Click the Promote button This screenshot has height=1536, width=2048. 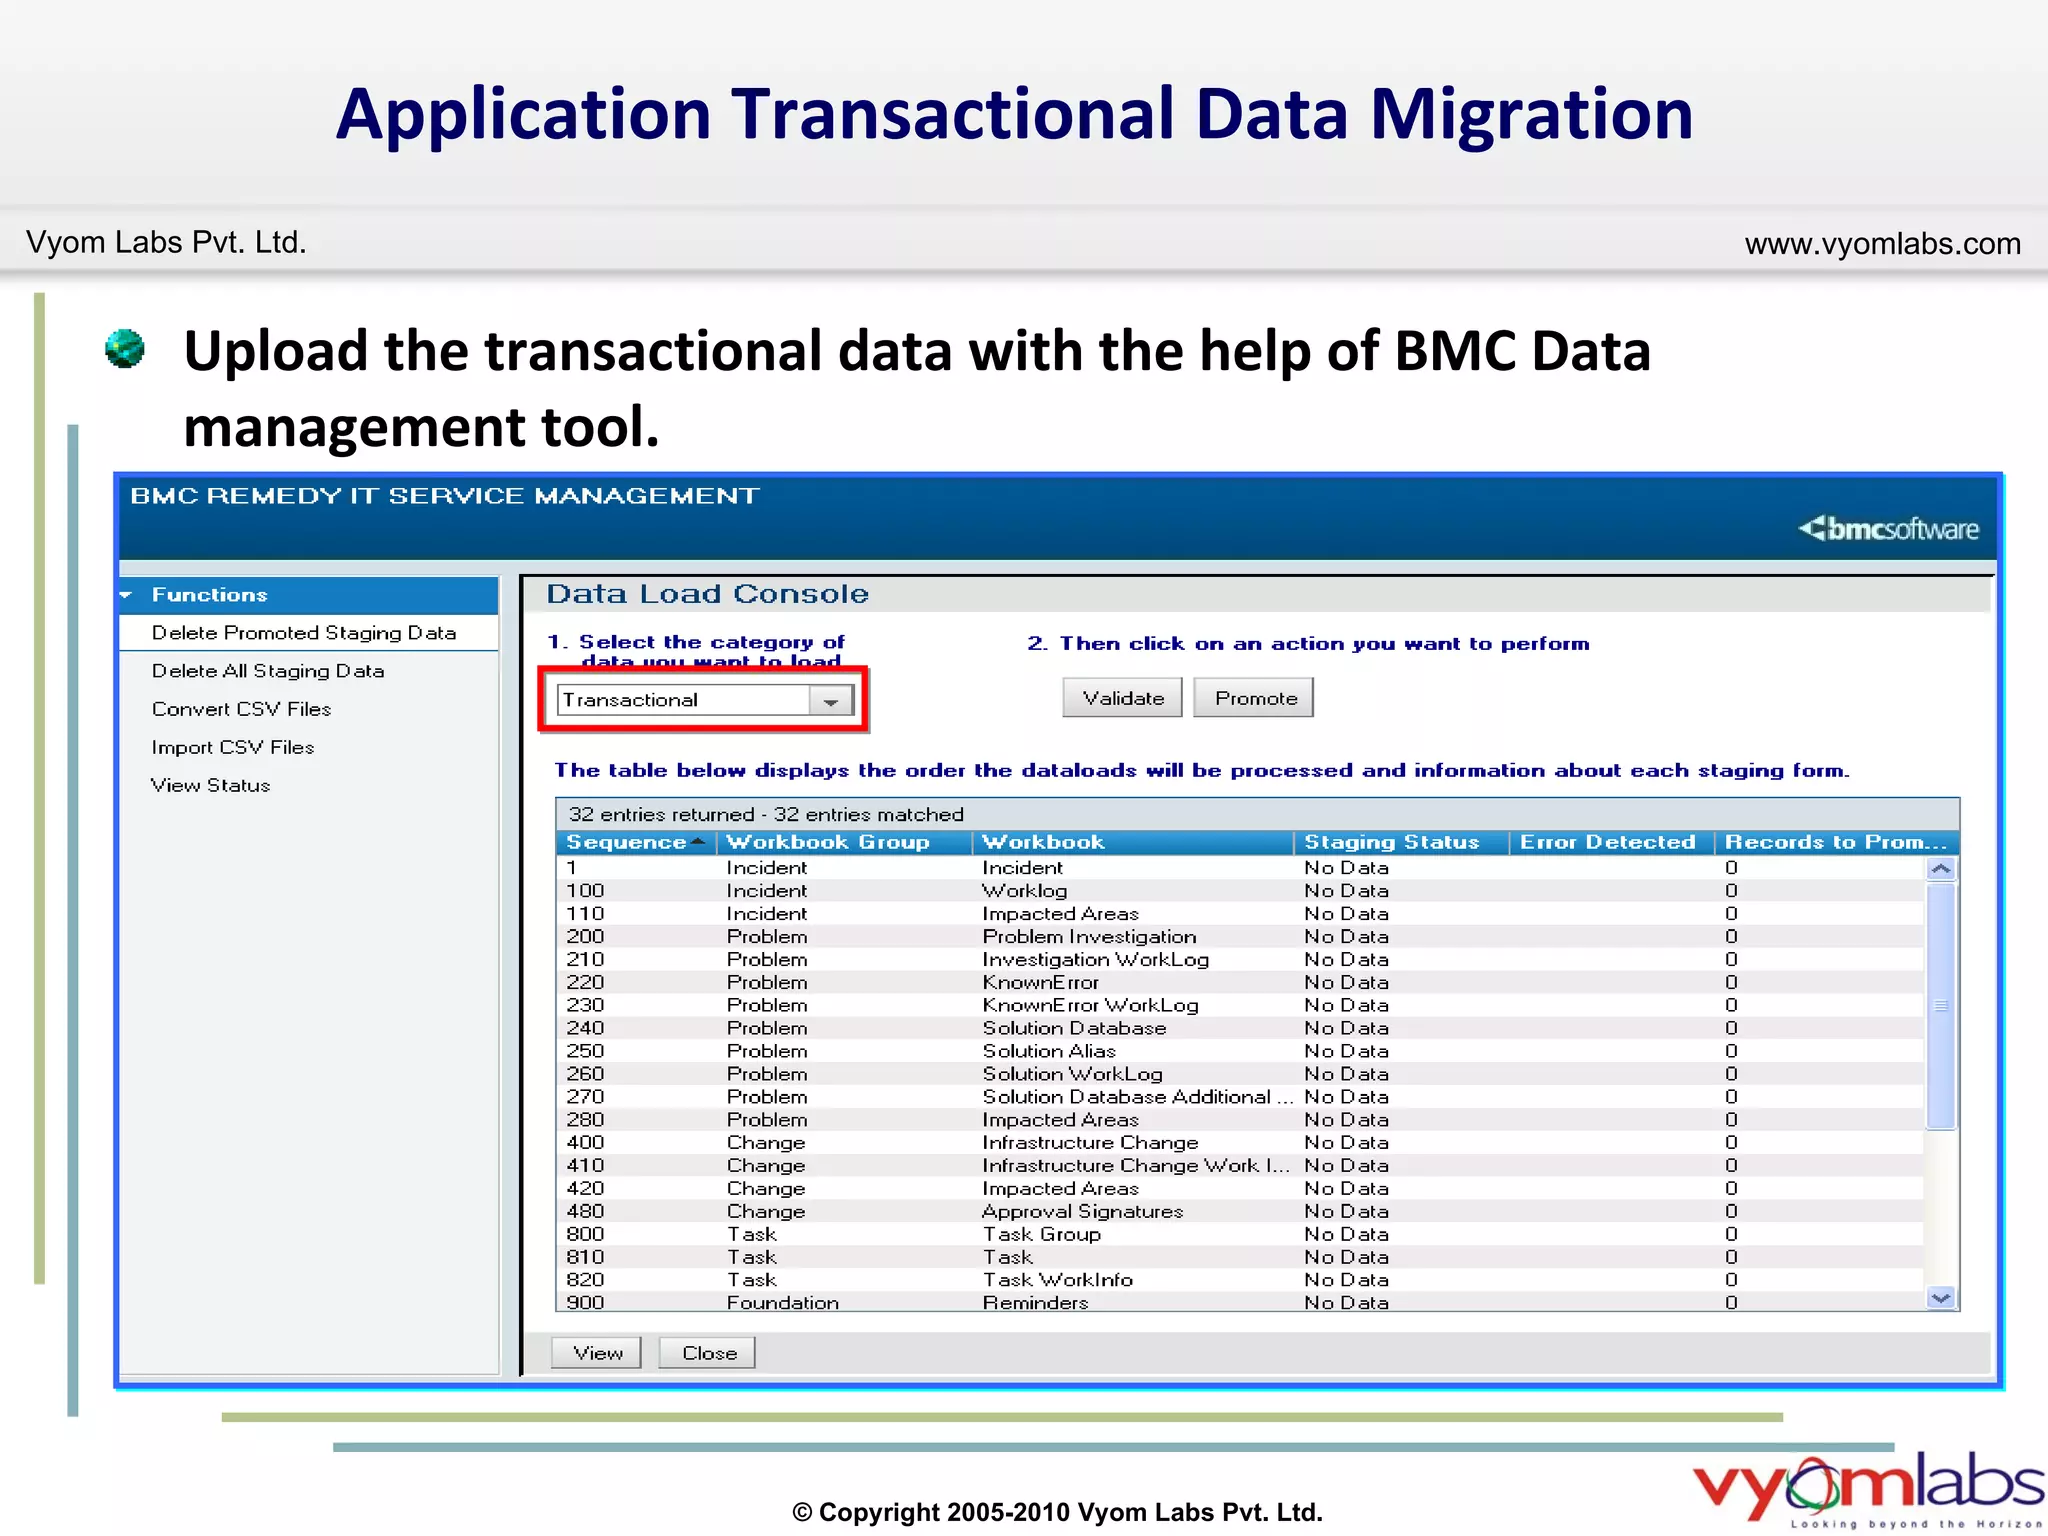click(1254, 698)
